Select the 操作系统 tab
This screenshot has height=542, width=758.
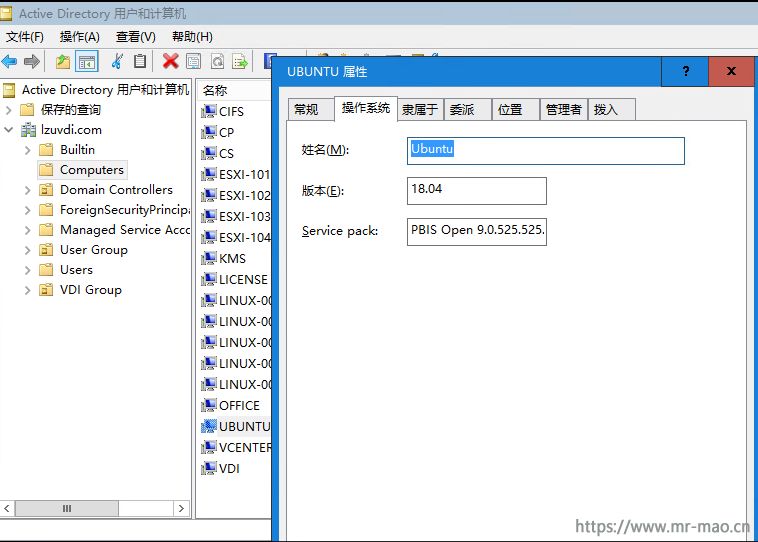click(366, 108)
